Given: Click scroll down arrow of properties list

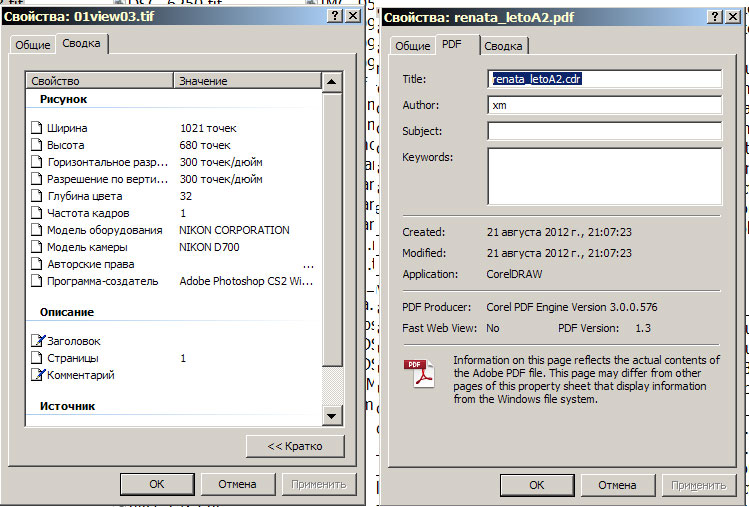Looking at the screenshot, I should pos(332,416).
